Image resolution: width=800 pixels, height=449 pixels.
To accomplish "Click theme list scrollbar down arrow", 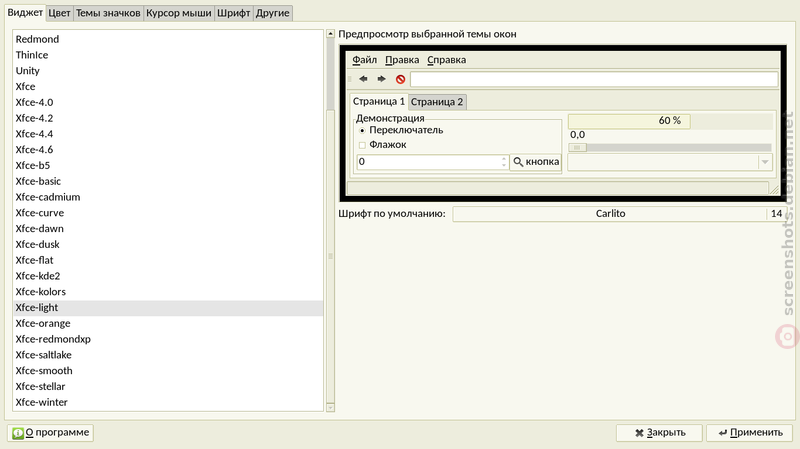I will pyautogui.click(x=330, y=407).
